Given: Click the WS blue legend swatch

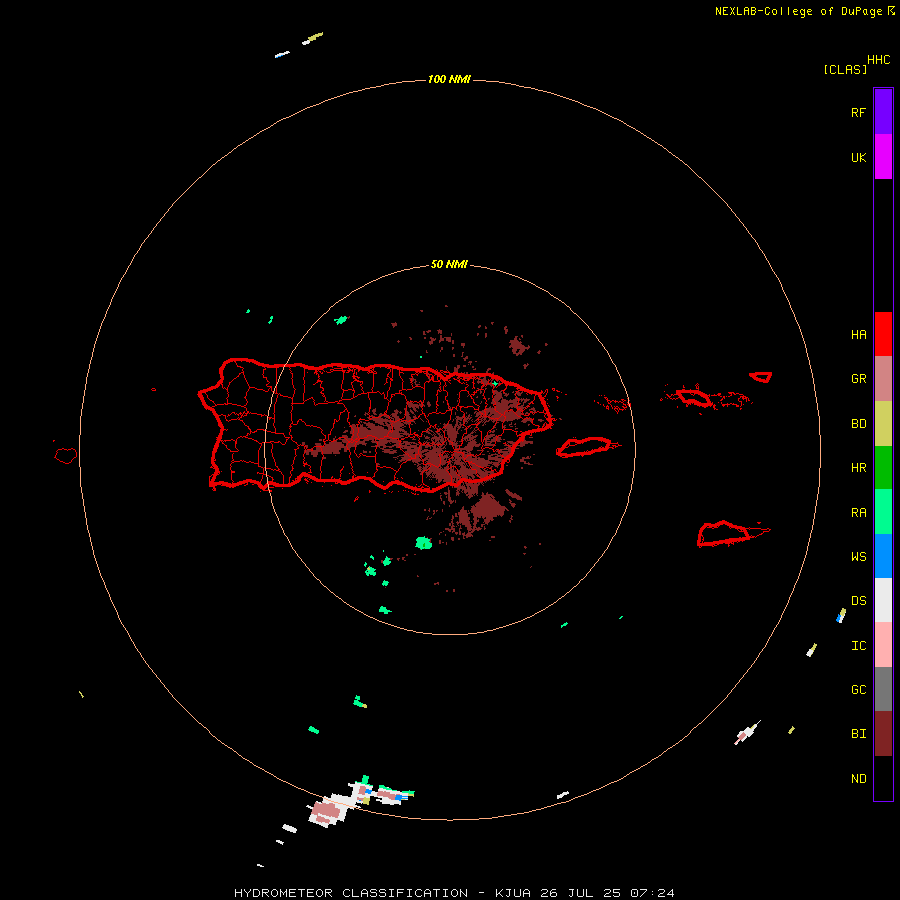Looking at the screenshot, I should click(x=883, y=556).
